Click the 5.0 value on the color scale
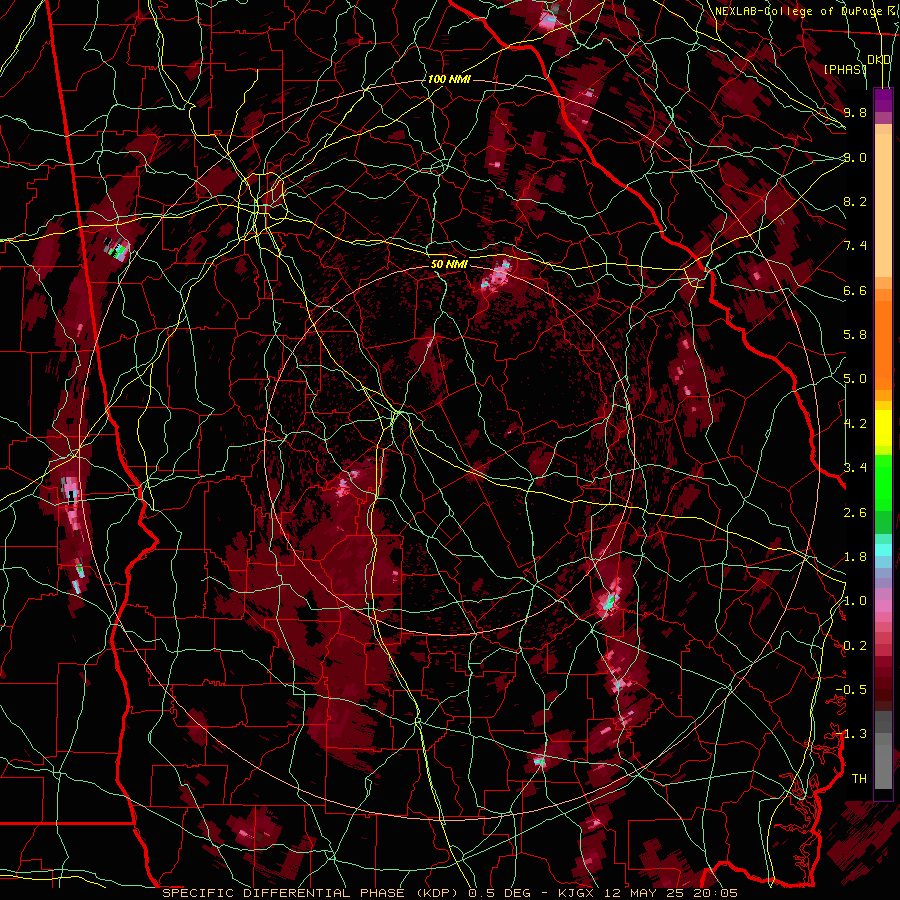The image size is (900, 900). pyautogui.click(x=855, y=379)
